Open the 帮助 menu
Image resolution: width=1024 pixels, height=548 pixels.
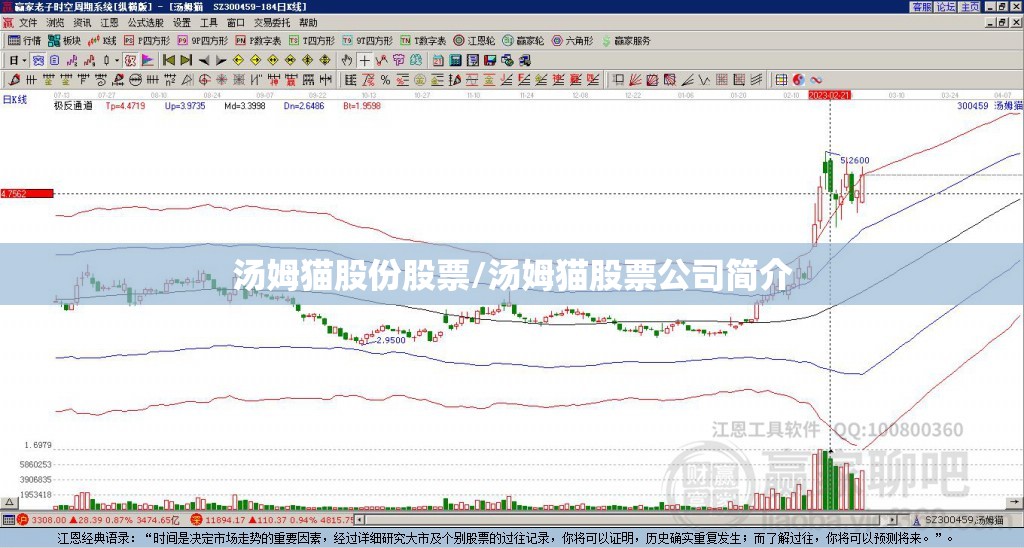click(x=308, y=23)
